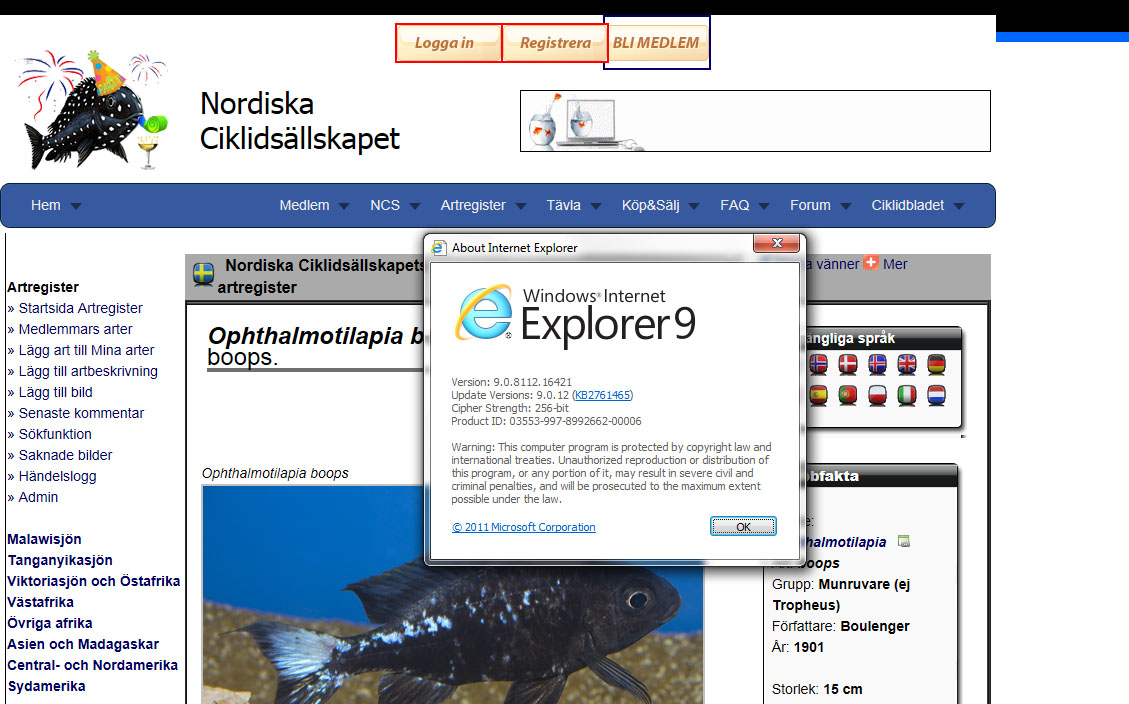Image resolution: width=1129 pixels, height=704 pixels.
Task: Click the Swedish flag icon beside artregister title
Action: [x=204, y=275]
